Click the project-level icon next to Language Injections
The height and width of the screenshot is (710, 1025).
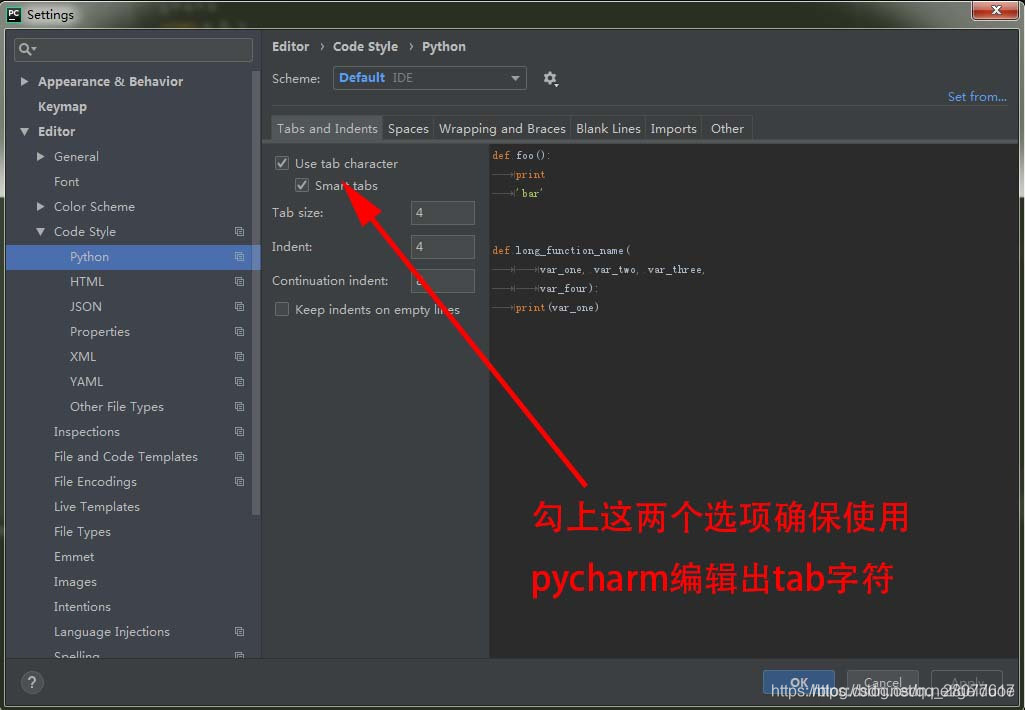(239, 632)
